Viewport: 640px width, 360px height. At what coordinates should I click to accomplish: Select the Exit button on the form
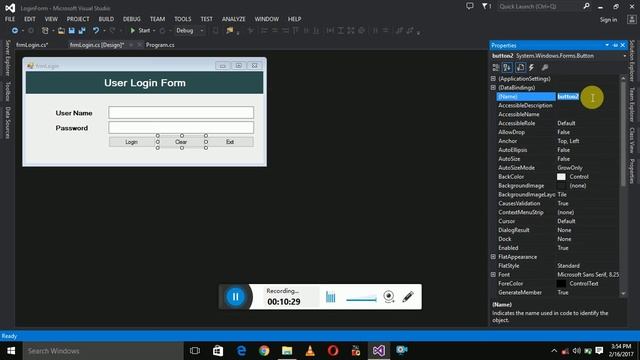[x=230, y=142]
